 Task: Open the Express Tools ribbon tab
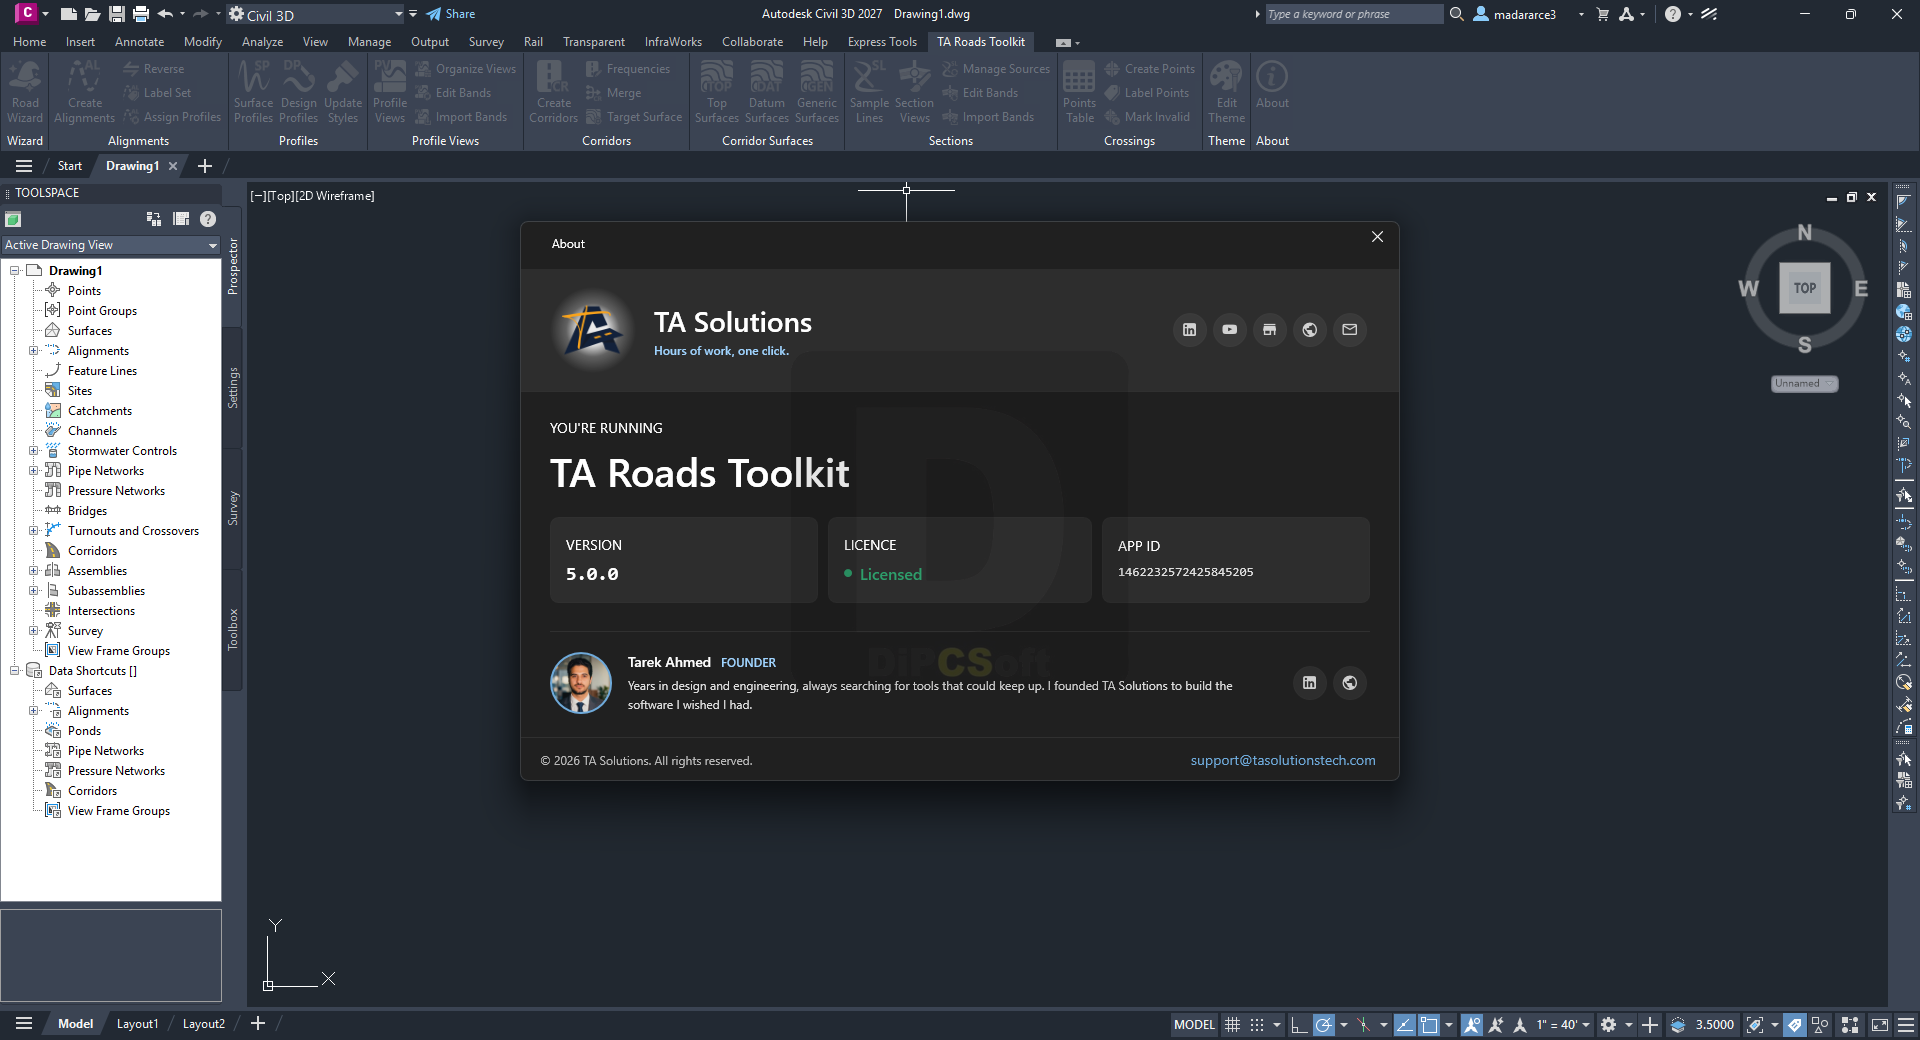click(882, 42)
